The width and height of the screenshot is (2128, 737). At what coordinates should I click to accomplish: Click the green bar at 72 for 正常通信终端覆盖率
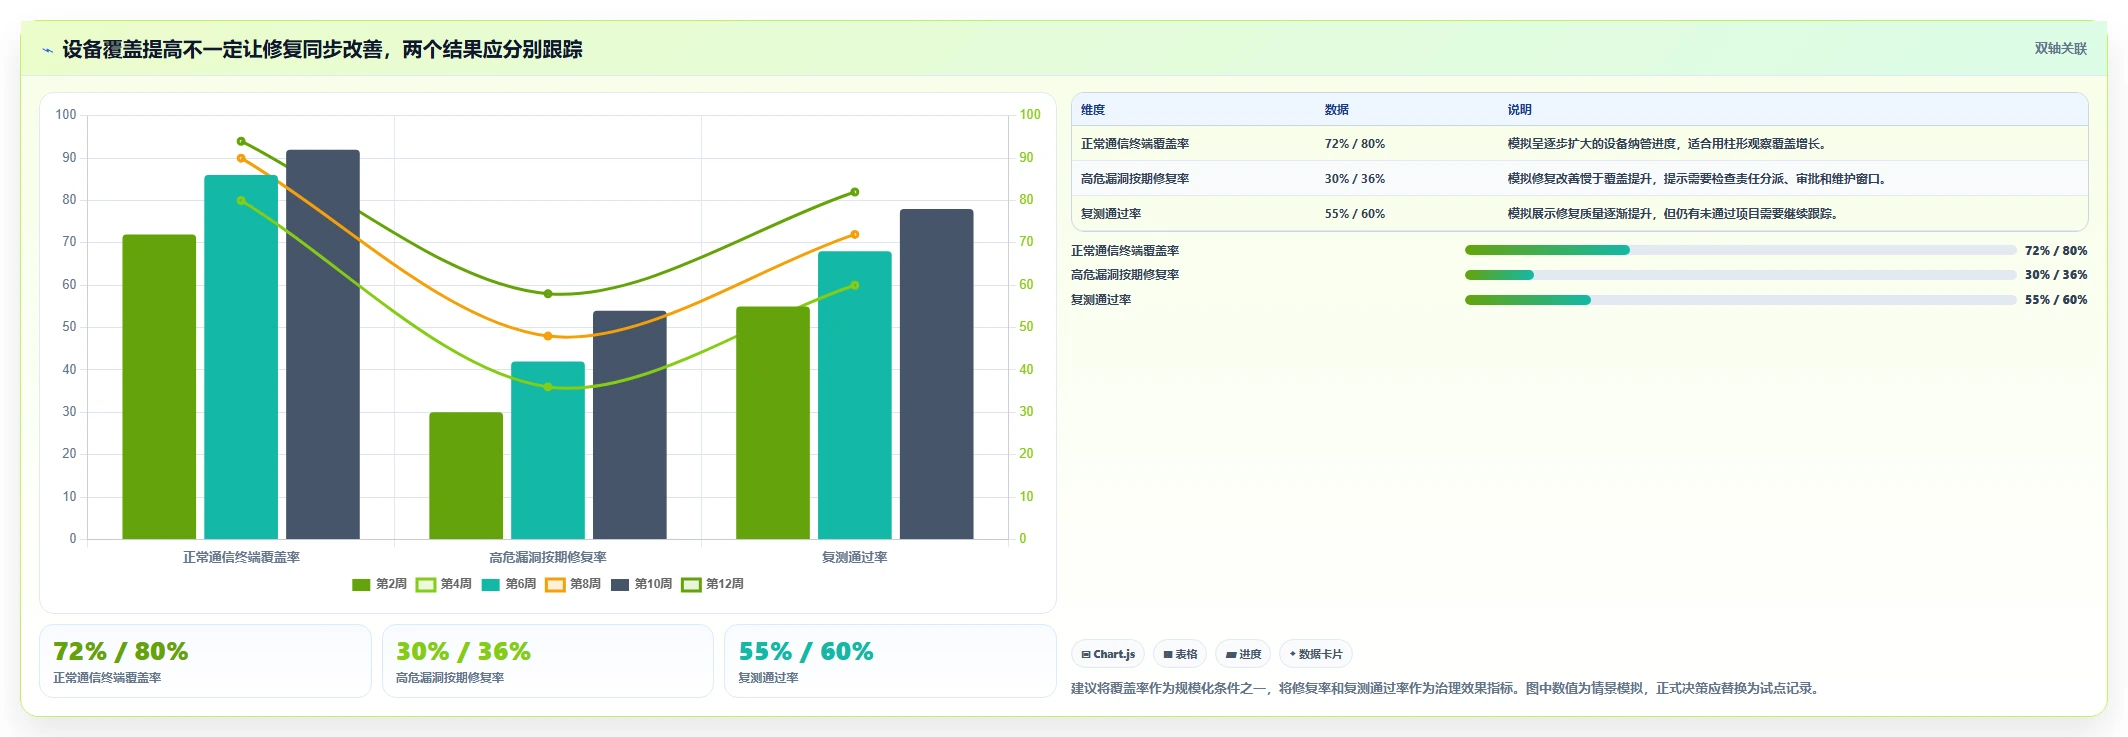point(159,387)
